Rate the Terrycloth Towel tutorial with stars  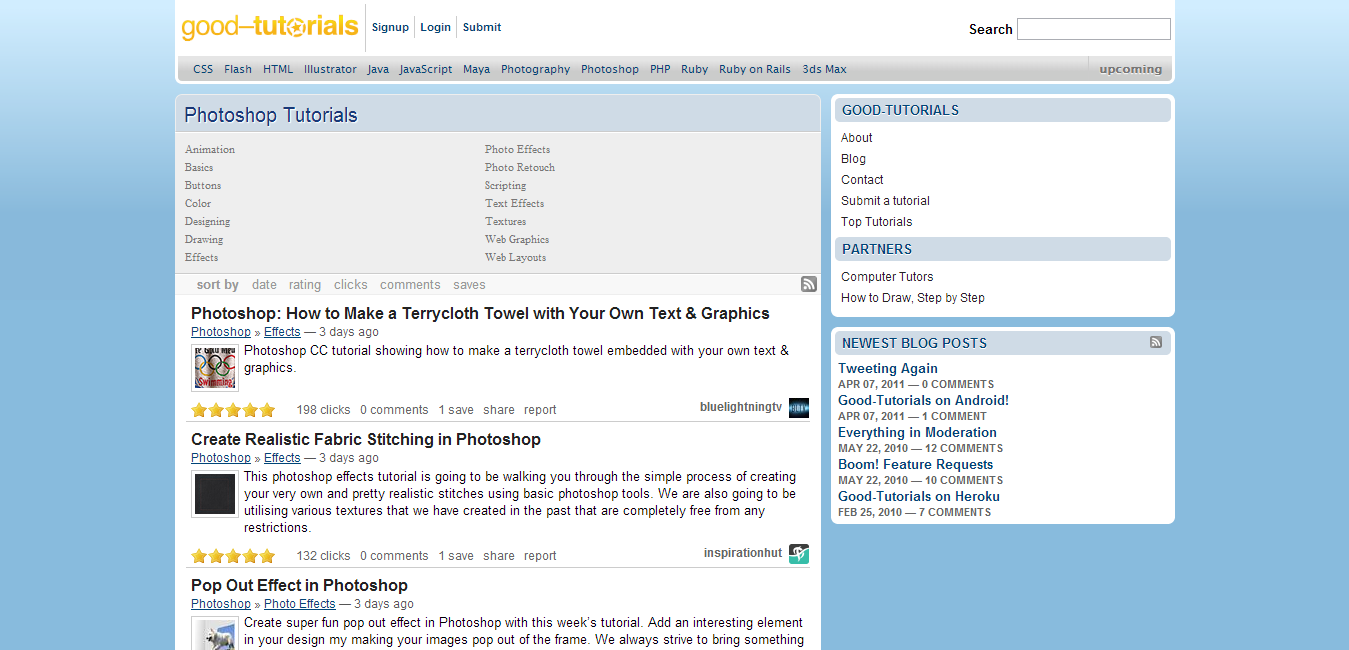(233, 410)
